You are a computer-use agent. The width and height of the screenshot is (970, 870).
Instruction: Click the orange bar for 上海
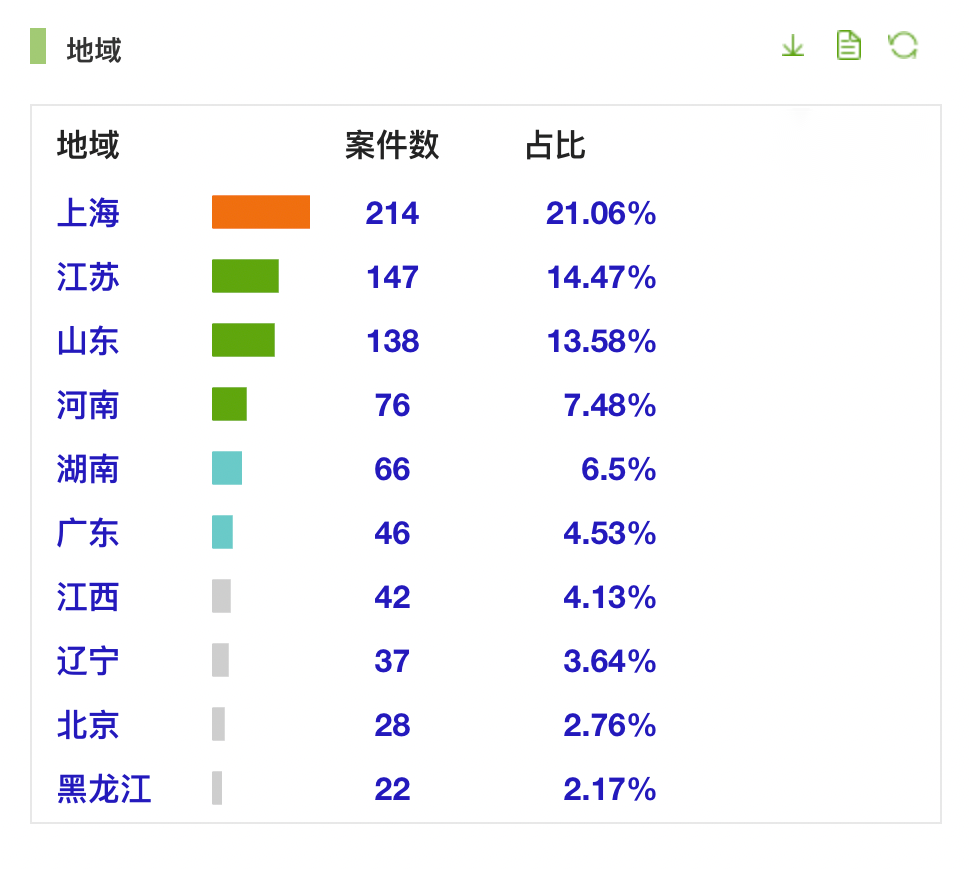pos(260,212)
